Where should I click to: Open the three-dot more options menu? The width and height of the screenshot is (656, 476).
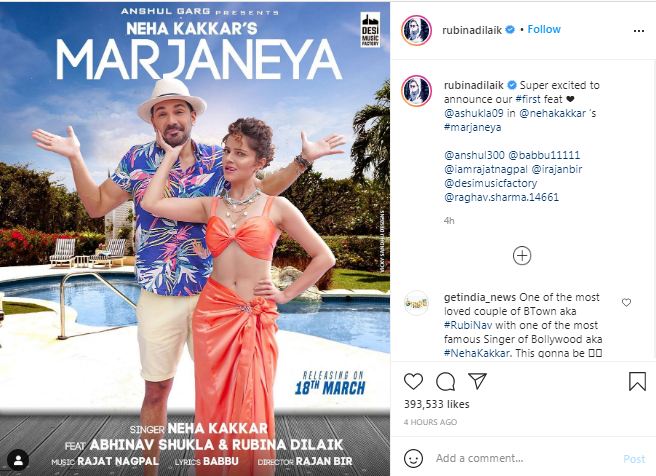pyautogui.click(x=638, y=31)
